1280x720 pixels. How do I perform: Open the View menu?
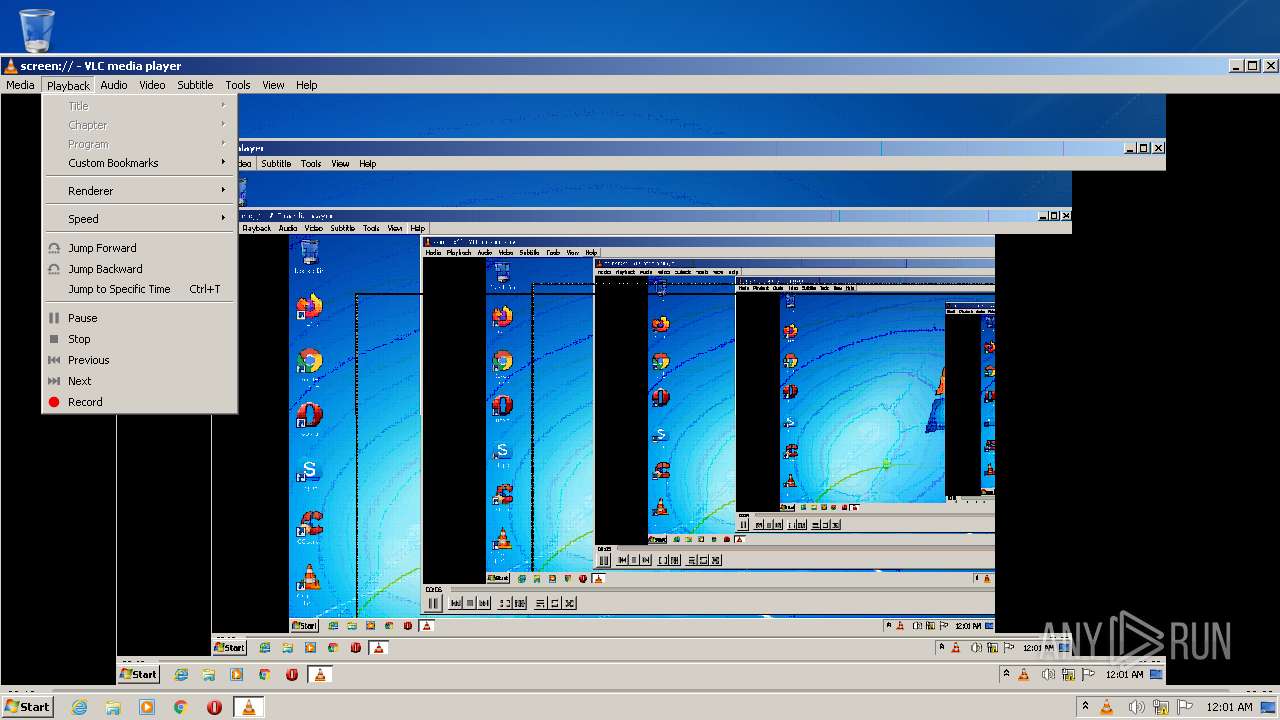tap(273, 85)
